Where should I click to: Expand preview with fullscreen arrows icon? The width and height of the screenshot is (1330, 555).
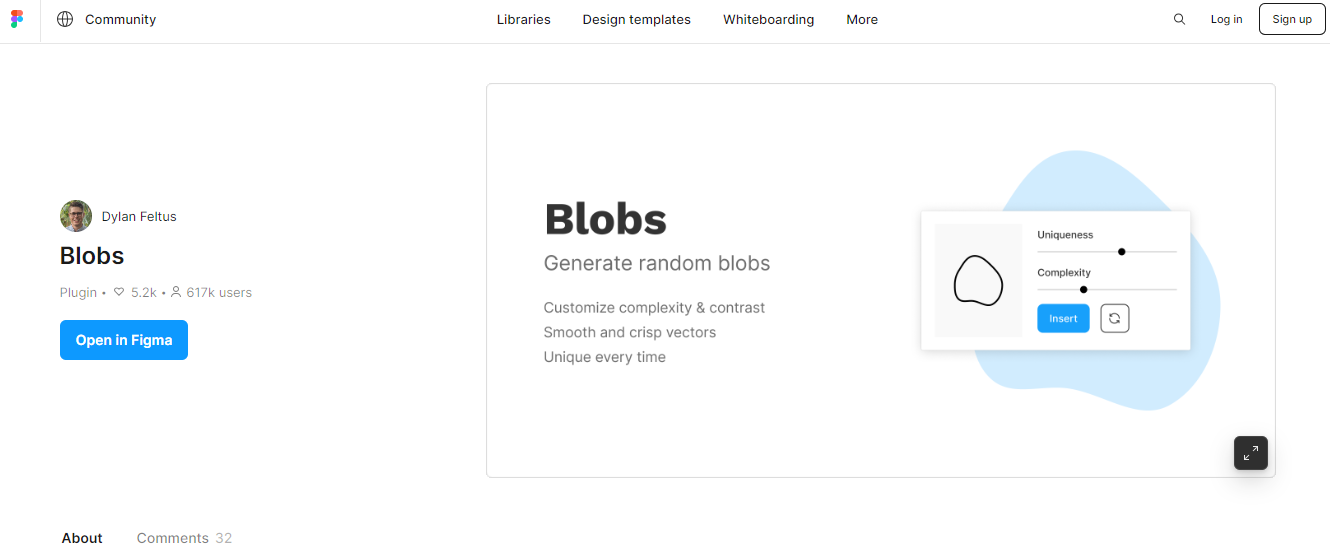point(1251,453)
